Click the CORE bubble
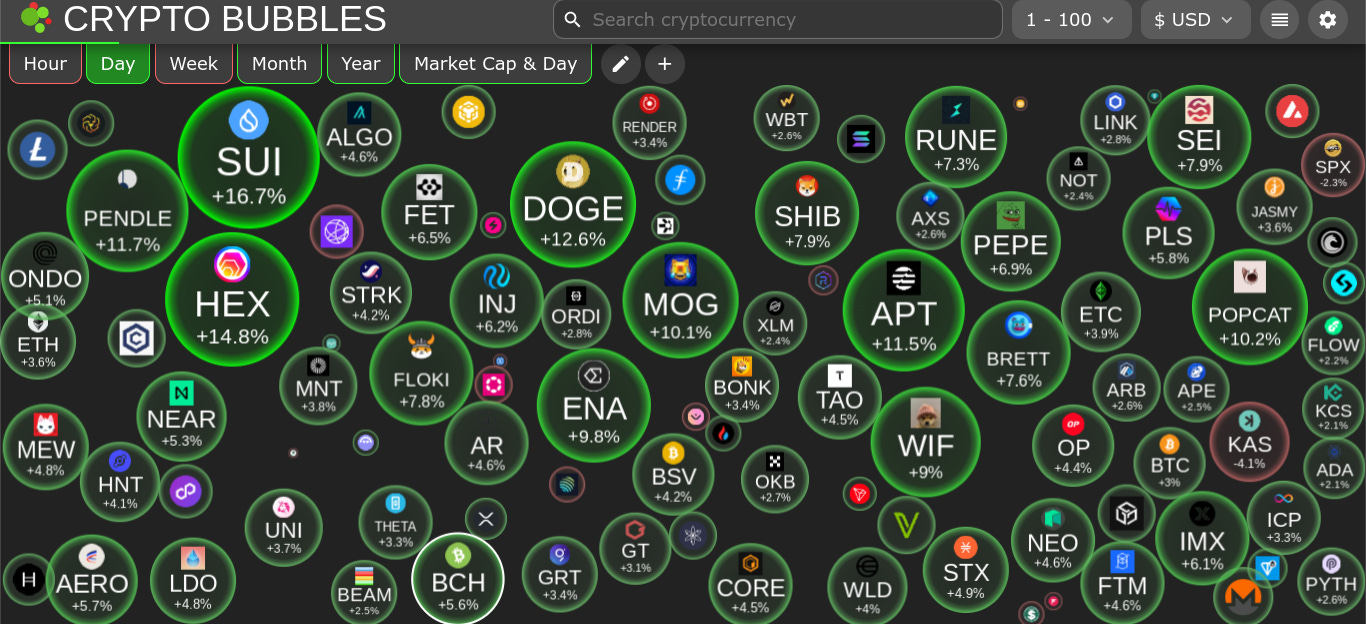This screenshot has height=624, width=1366. (x=750, y=584)
